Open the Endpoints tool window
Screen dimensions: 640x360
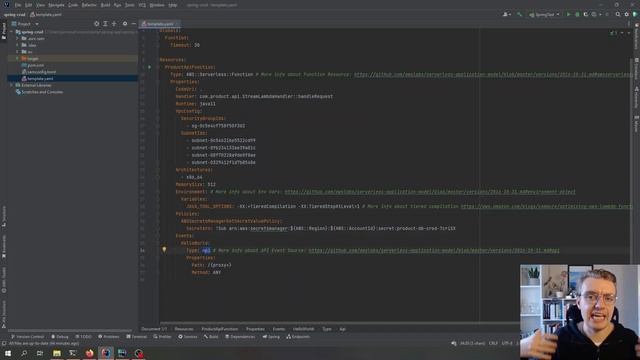pos(298,337)
